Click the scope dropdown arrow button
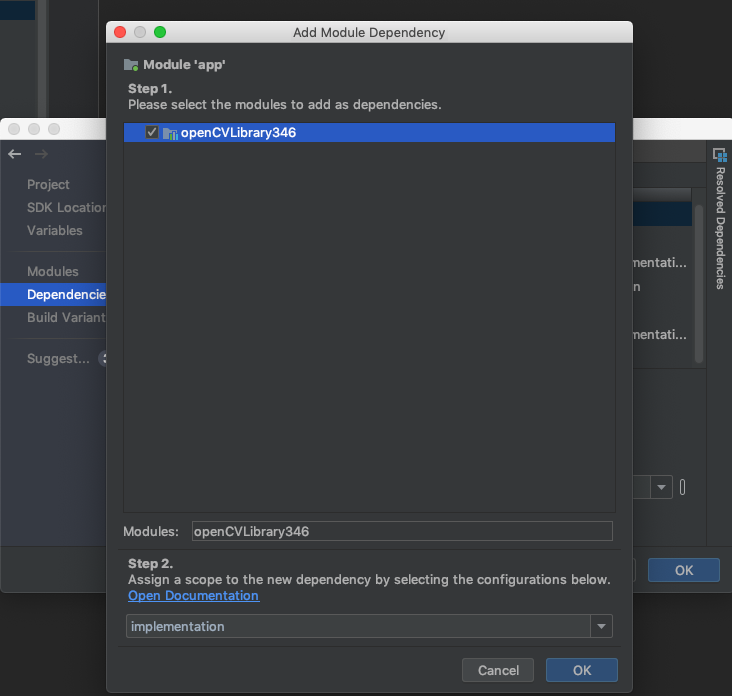The width and height of the screenshot is (732, 696). 601,626
